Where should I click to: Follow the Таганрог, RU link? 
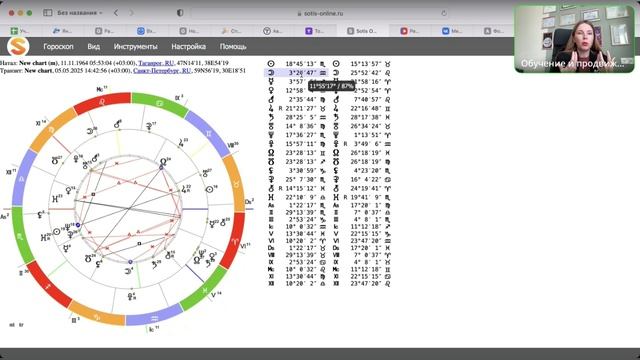tap(156, 63)
